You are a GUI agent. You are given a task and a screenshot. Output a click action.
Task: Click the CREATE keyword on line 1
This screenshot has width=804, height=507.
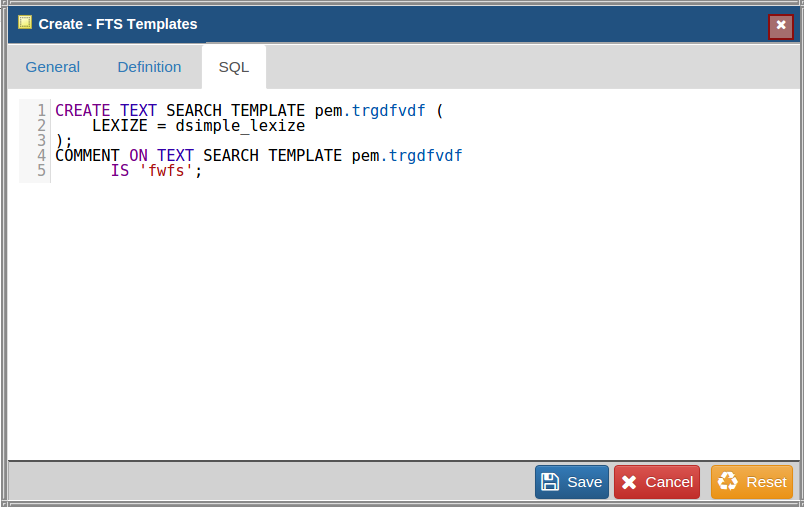point(83,110)
